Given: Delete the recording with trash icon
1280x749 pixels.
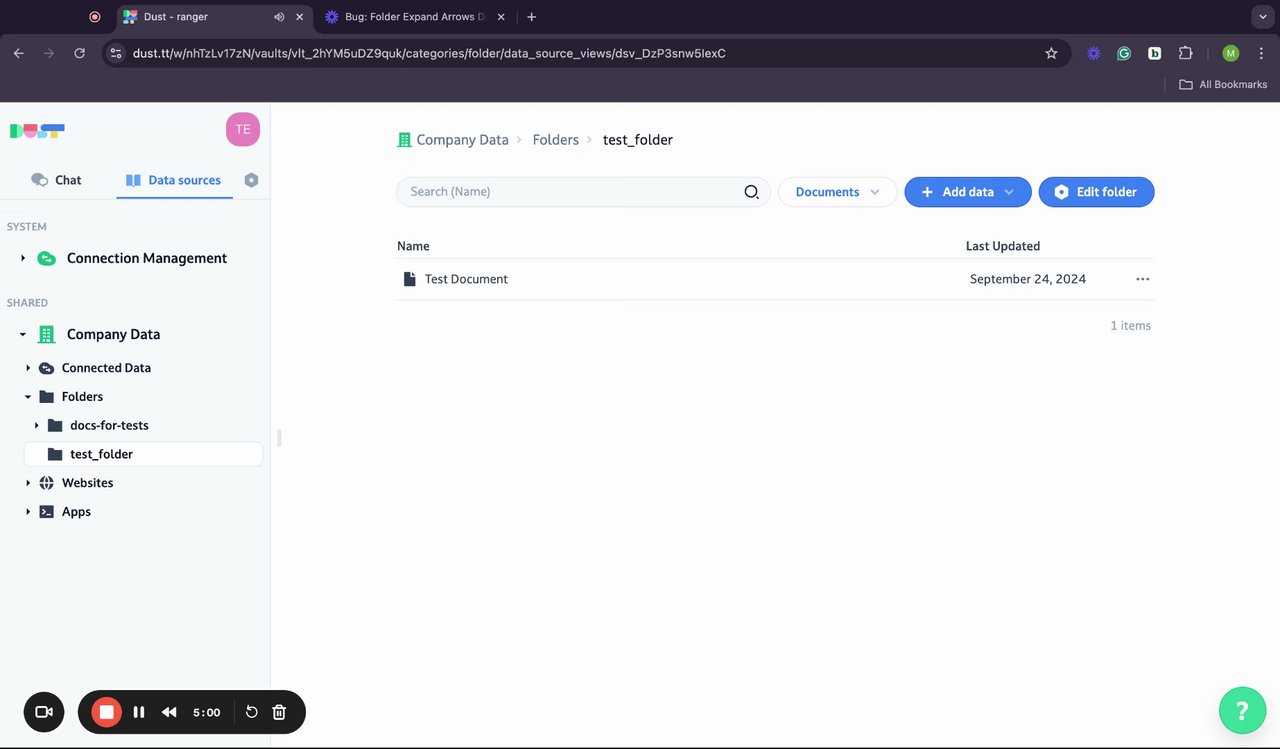Looking at the screenshot, I should (279, 712).
